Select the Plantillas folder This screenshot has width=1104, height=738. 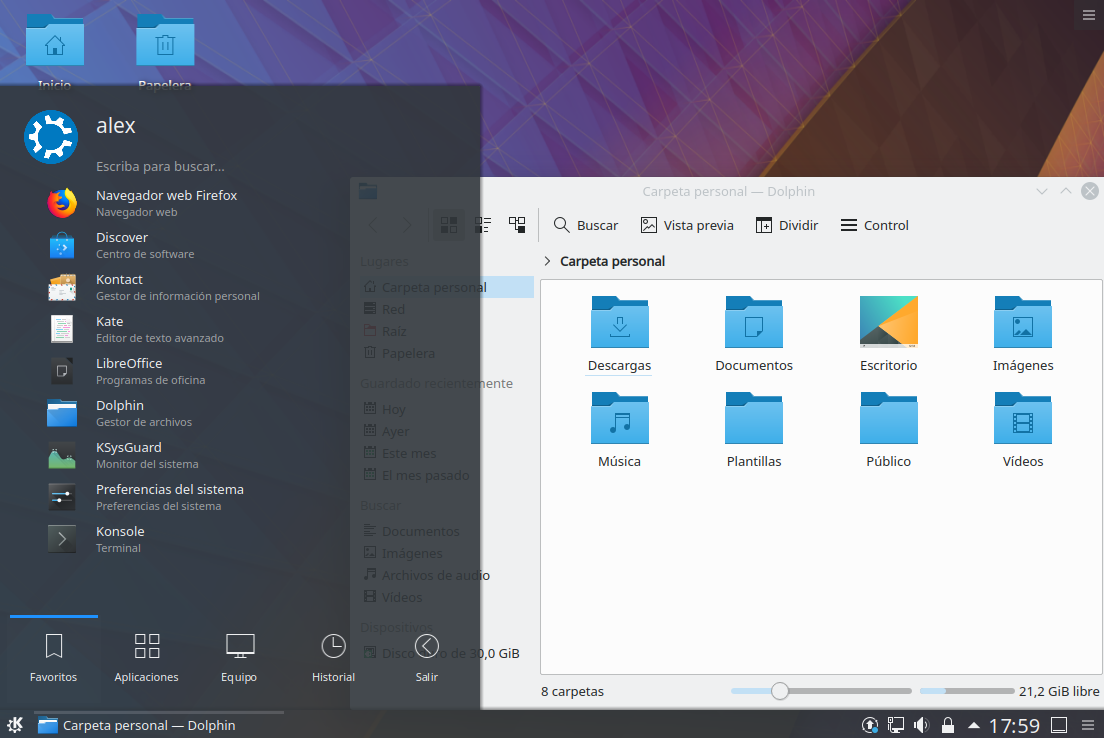point(754,430)
